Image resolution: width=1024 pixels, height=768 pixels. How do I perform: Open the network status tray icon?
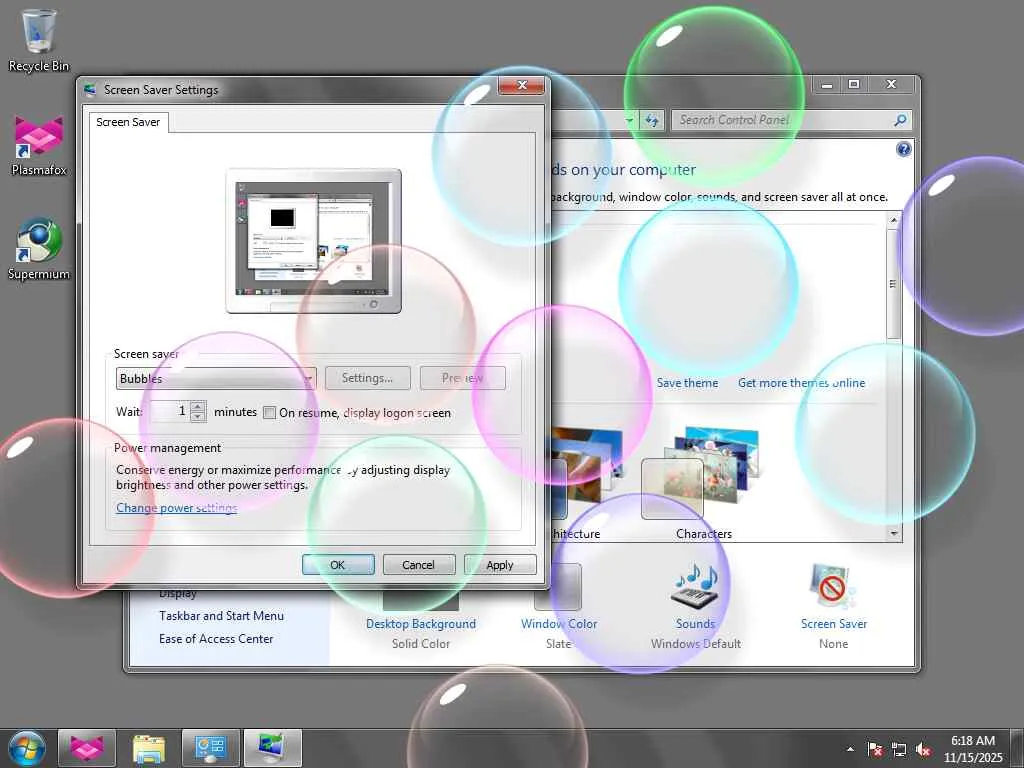click(x=899, y=749)
